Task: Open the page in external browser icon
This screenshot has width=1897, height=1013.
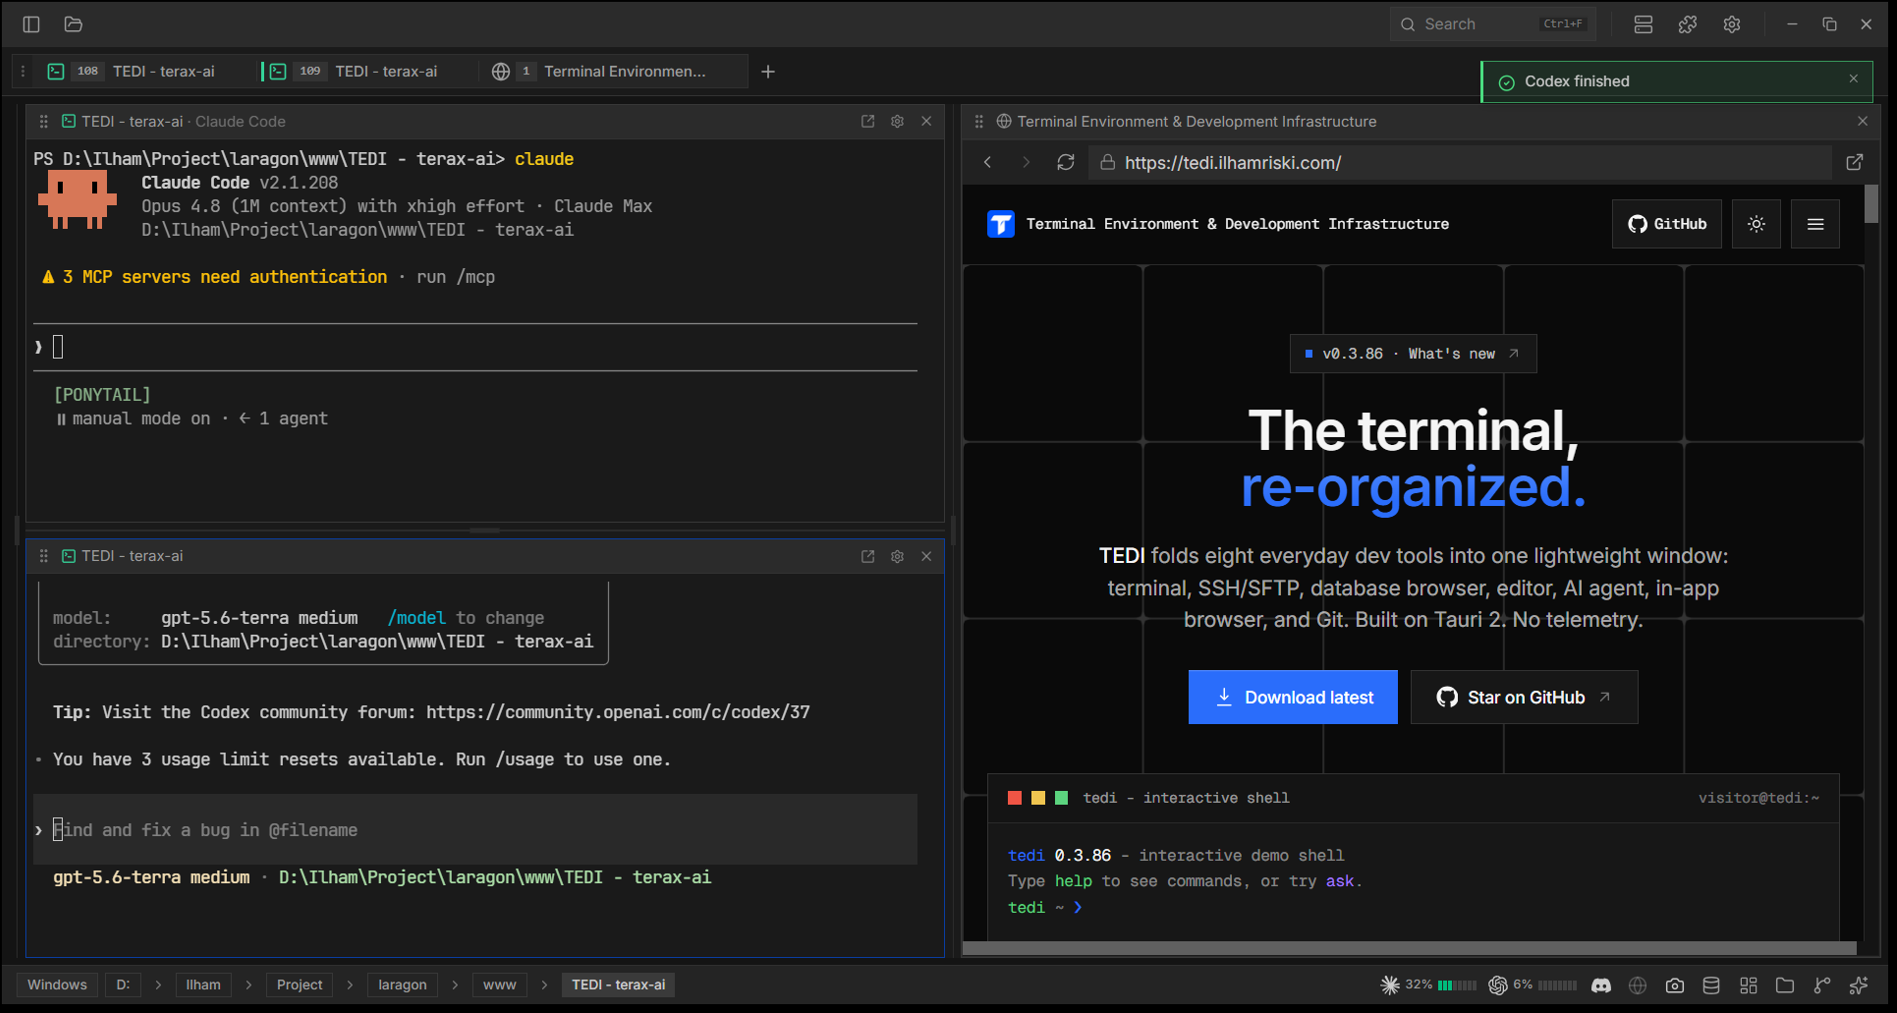Action: click(1854, 162)
